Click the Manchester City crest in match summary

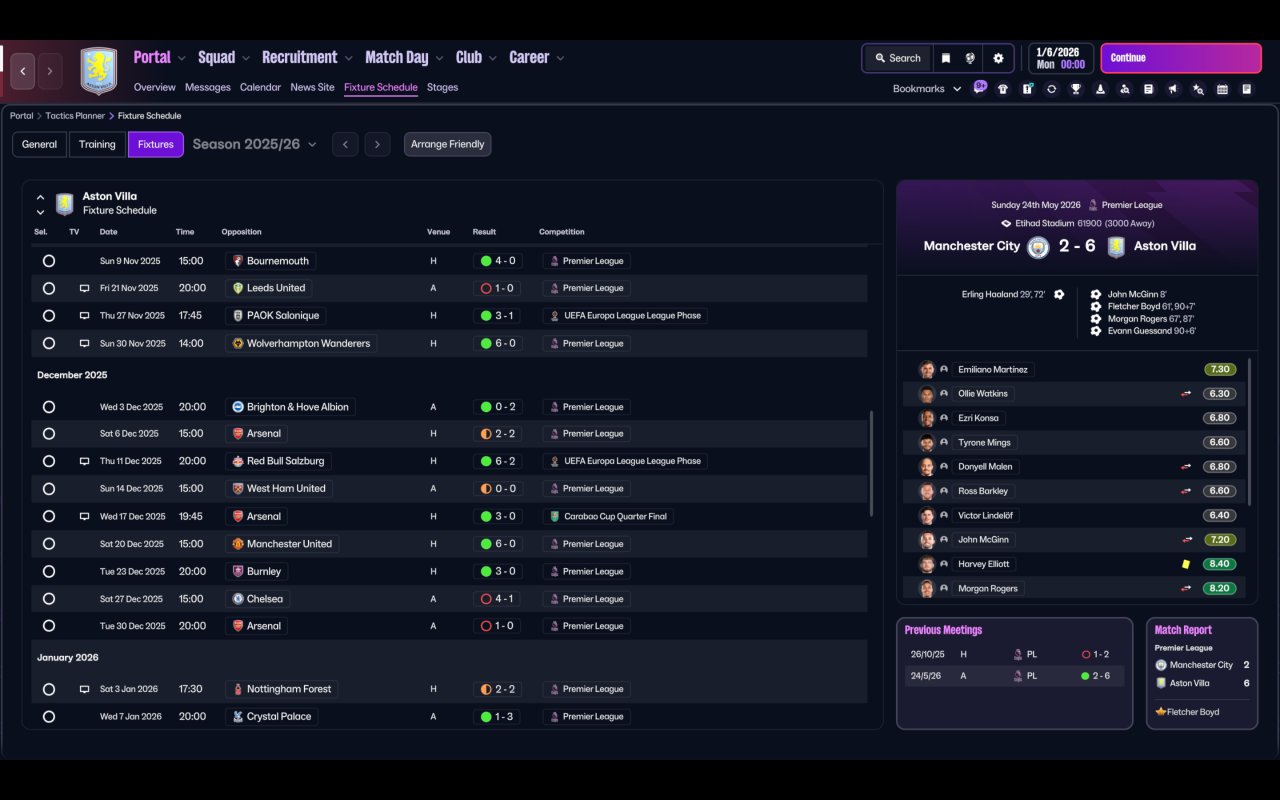click(x=1038, y=246)
